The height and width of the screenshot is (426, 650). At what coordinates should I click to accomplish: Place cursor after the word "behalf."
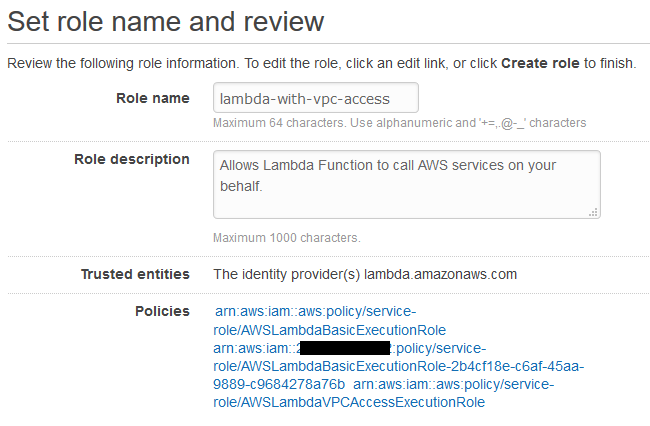pos(264,186)
